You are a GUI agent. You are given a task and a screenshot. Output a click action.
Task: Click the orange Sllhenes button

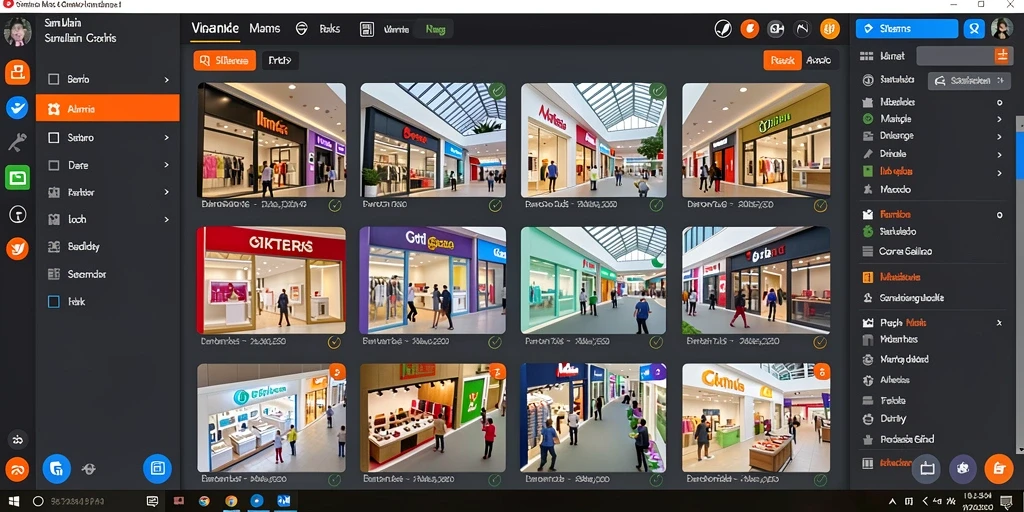point(225,61)
